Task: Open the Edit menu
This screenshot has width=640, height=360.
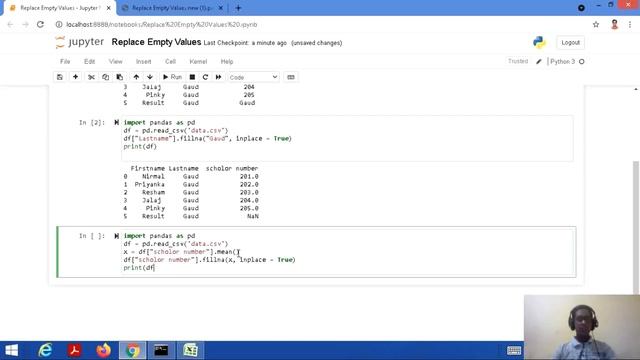Action: 89,62
